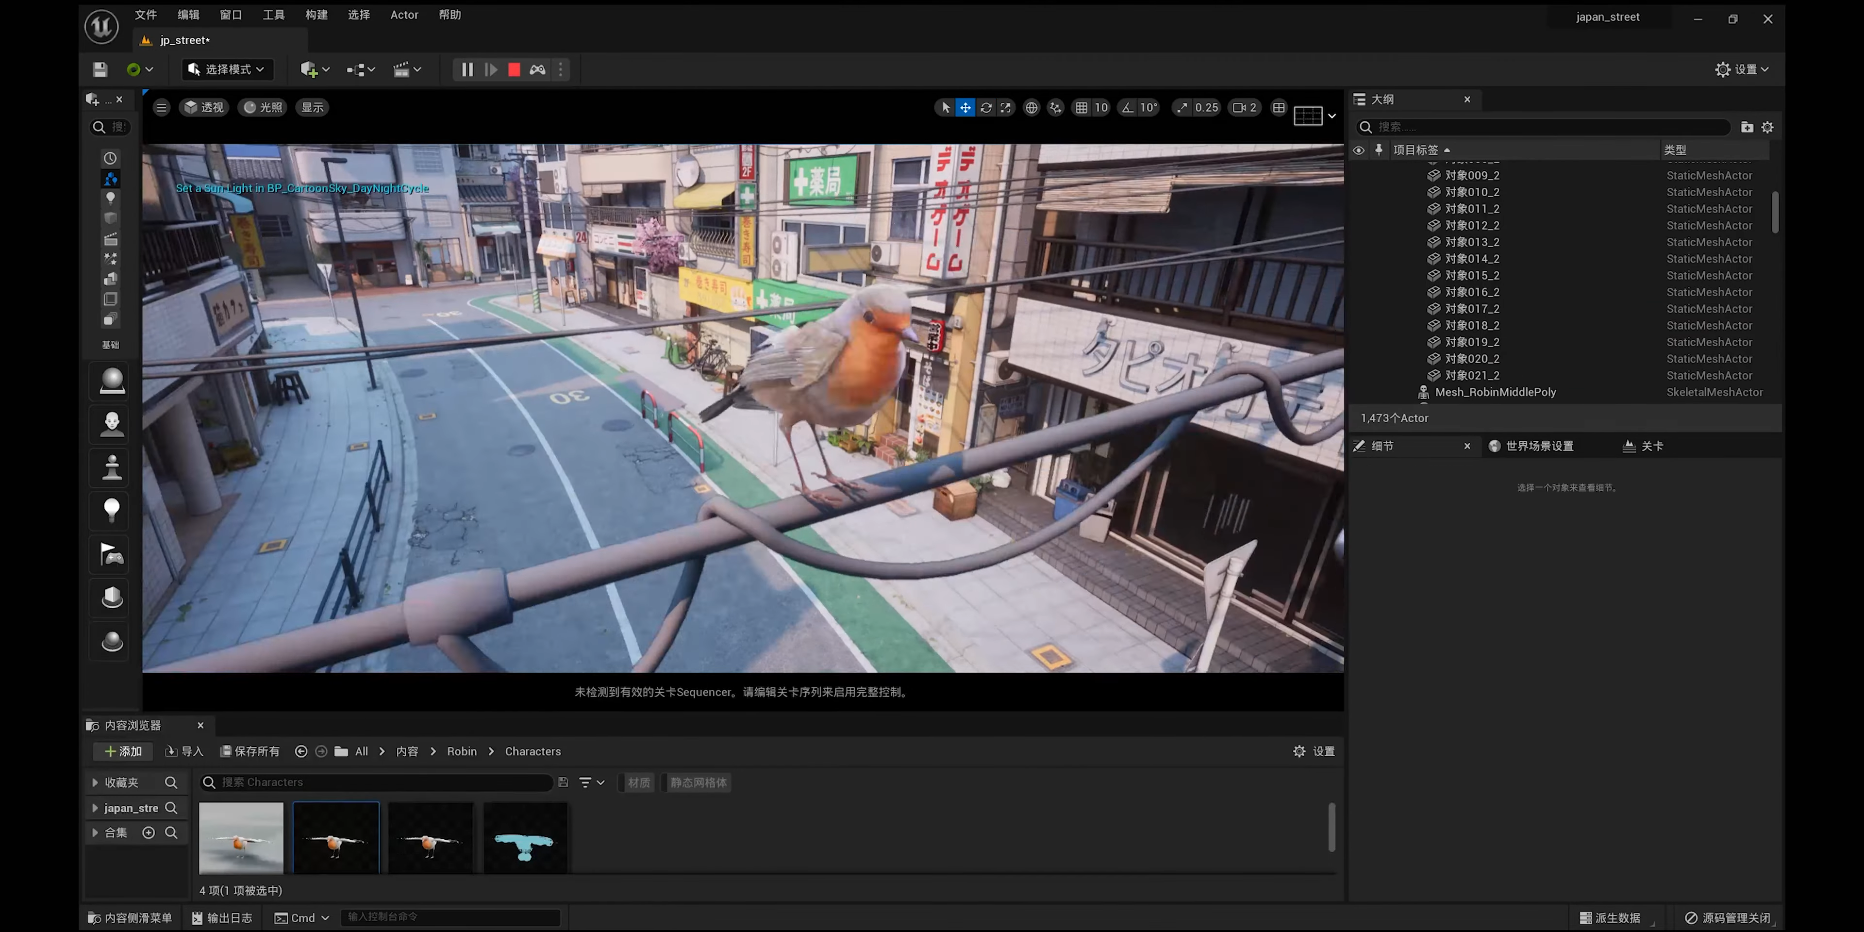1864x932 pixels.
Task: Open the cinematics clapperboard dropdown
Action: pyautogui.click(x=407, y=70)
